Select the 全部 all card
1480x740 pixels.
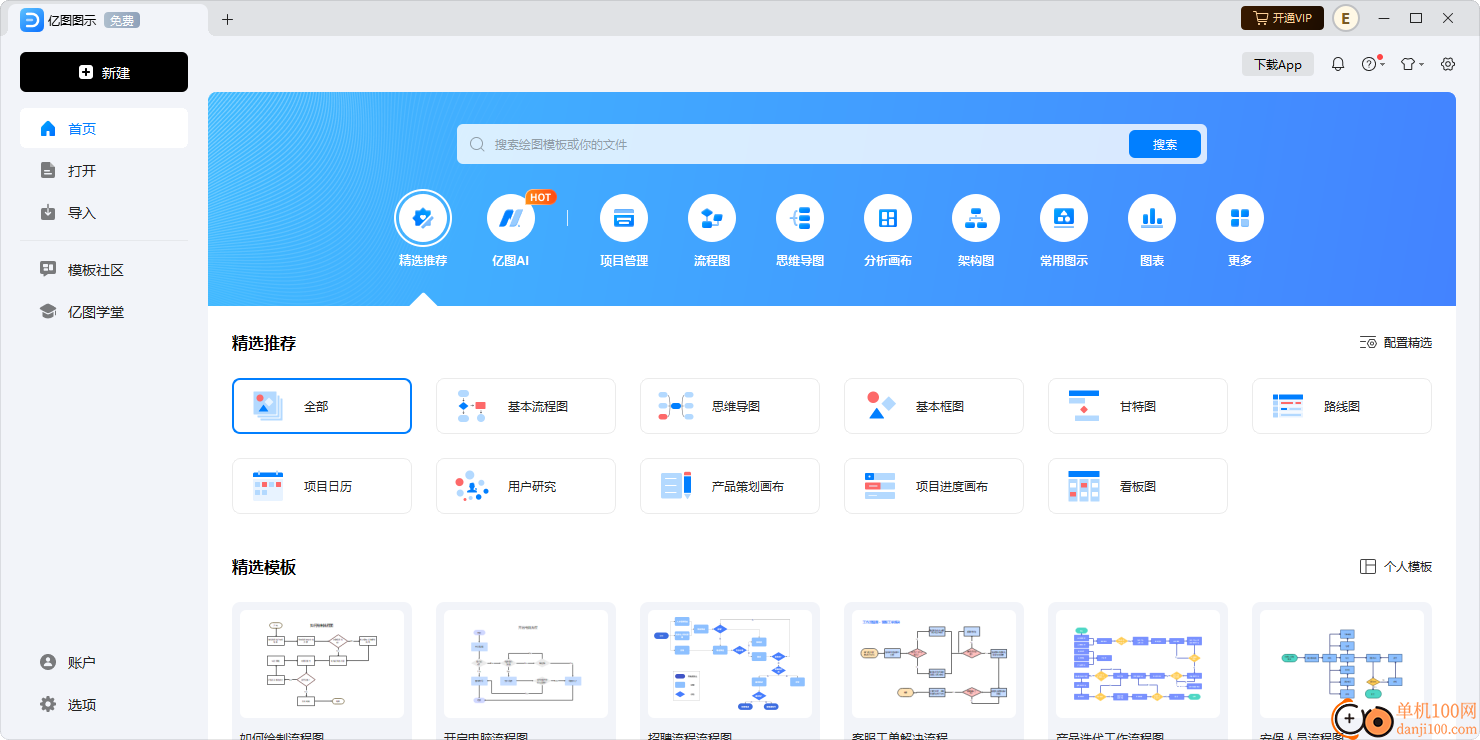[322, 406]
